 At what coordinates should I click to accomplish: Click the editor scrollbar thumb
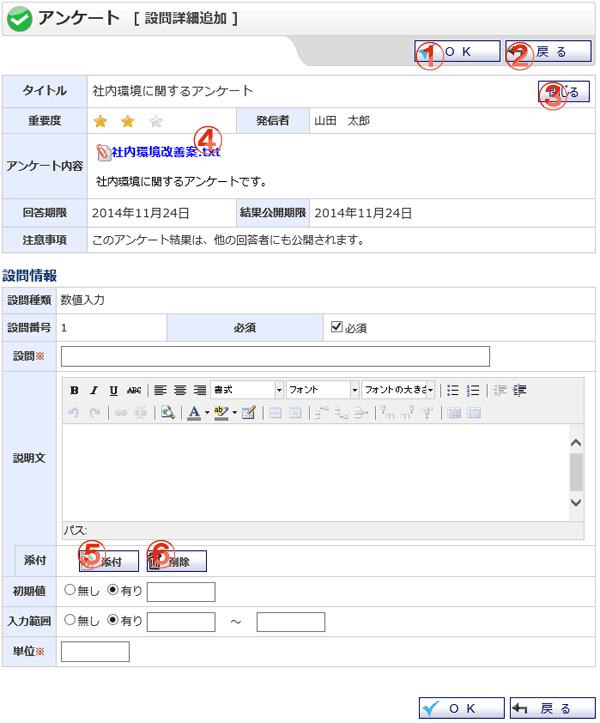(x=576, y=472)
